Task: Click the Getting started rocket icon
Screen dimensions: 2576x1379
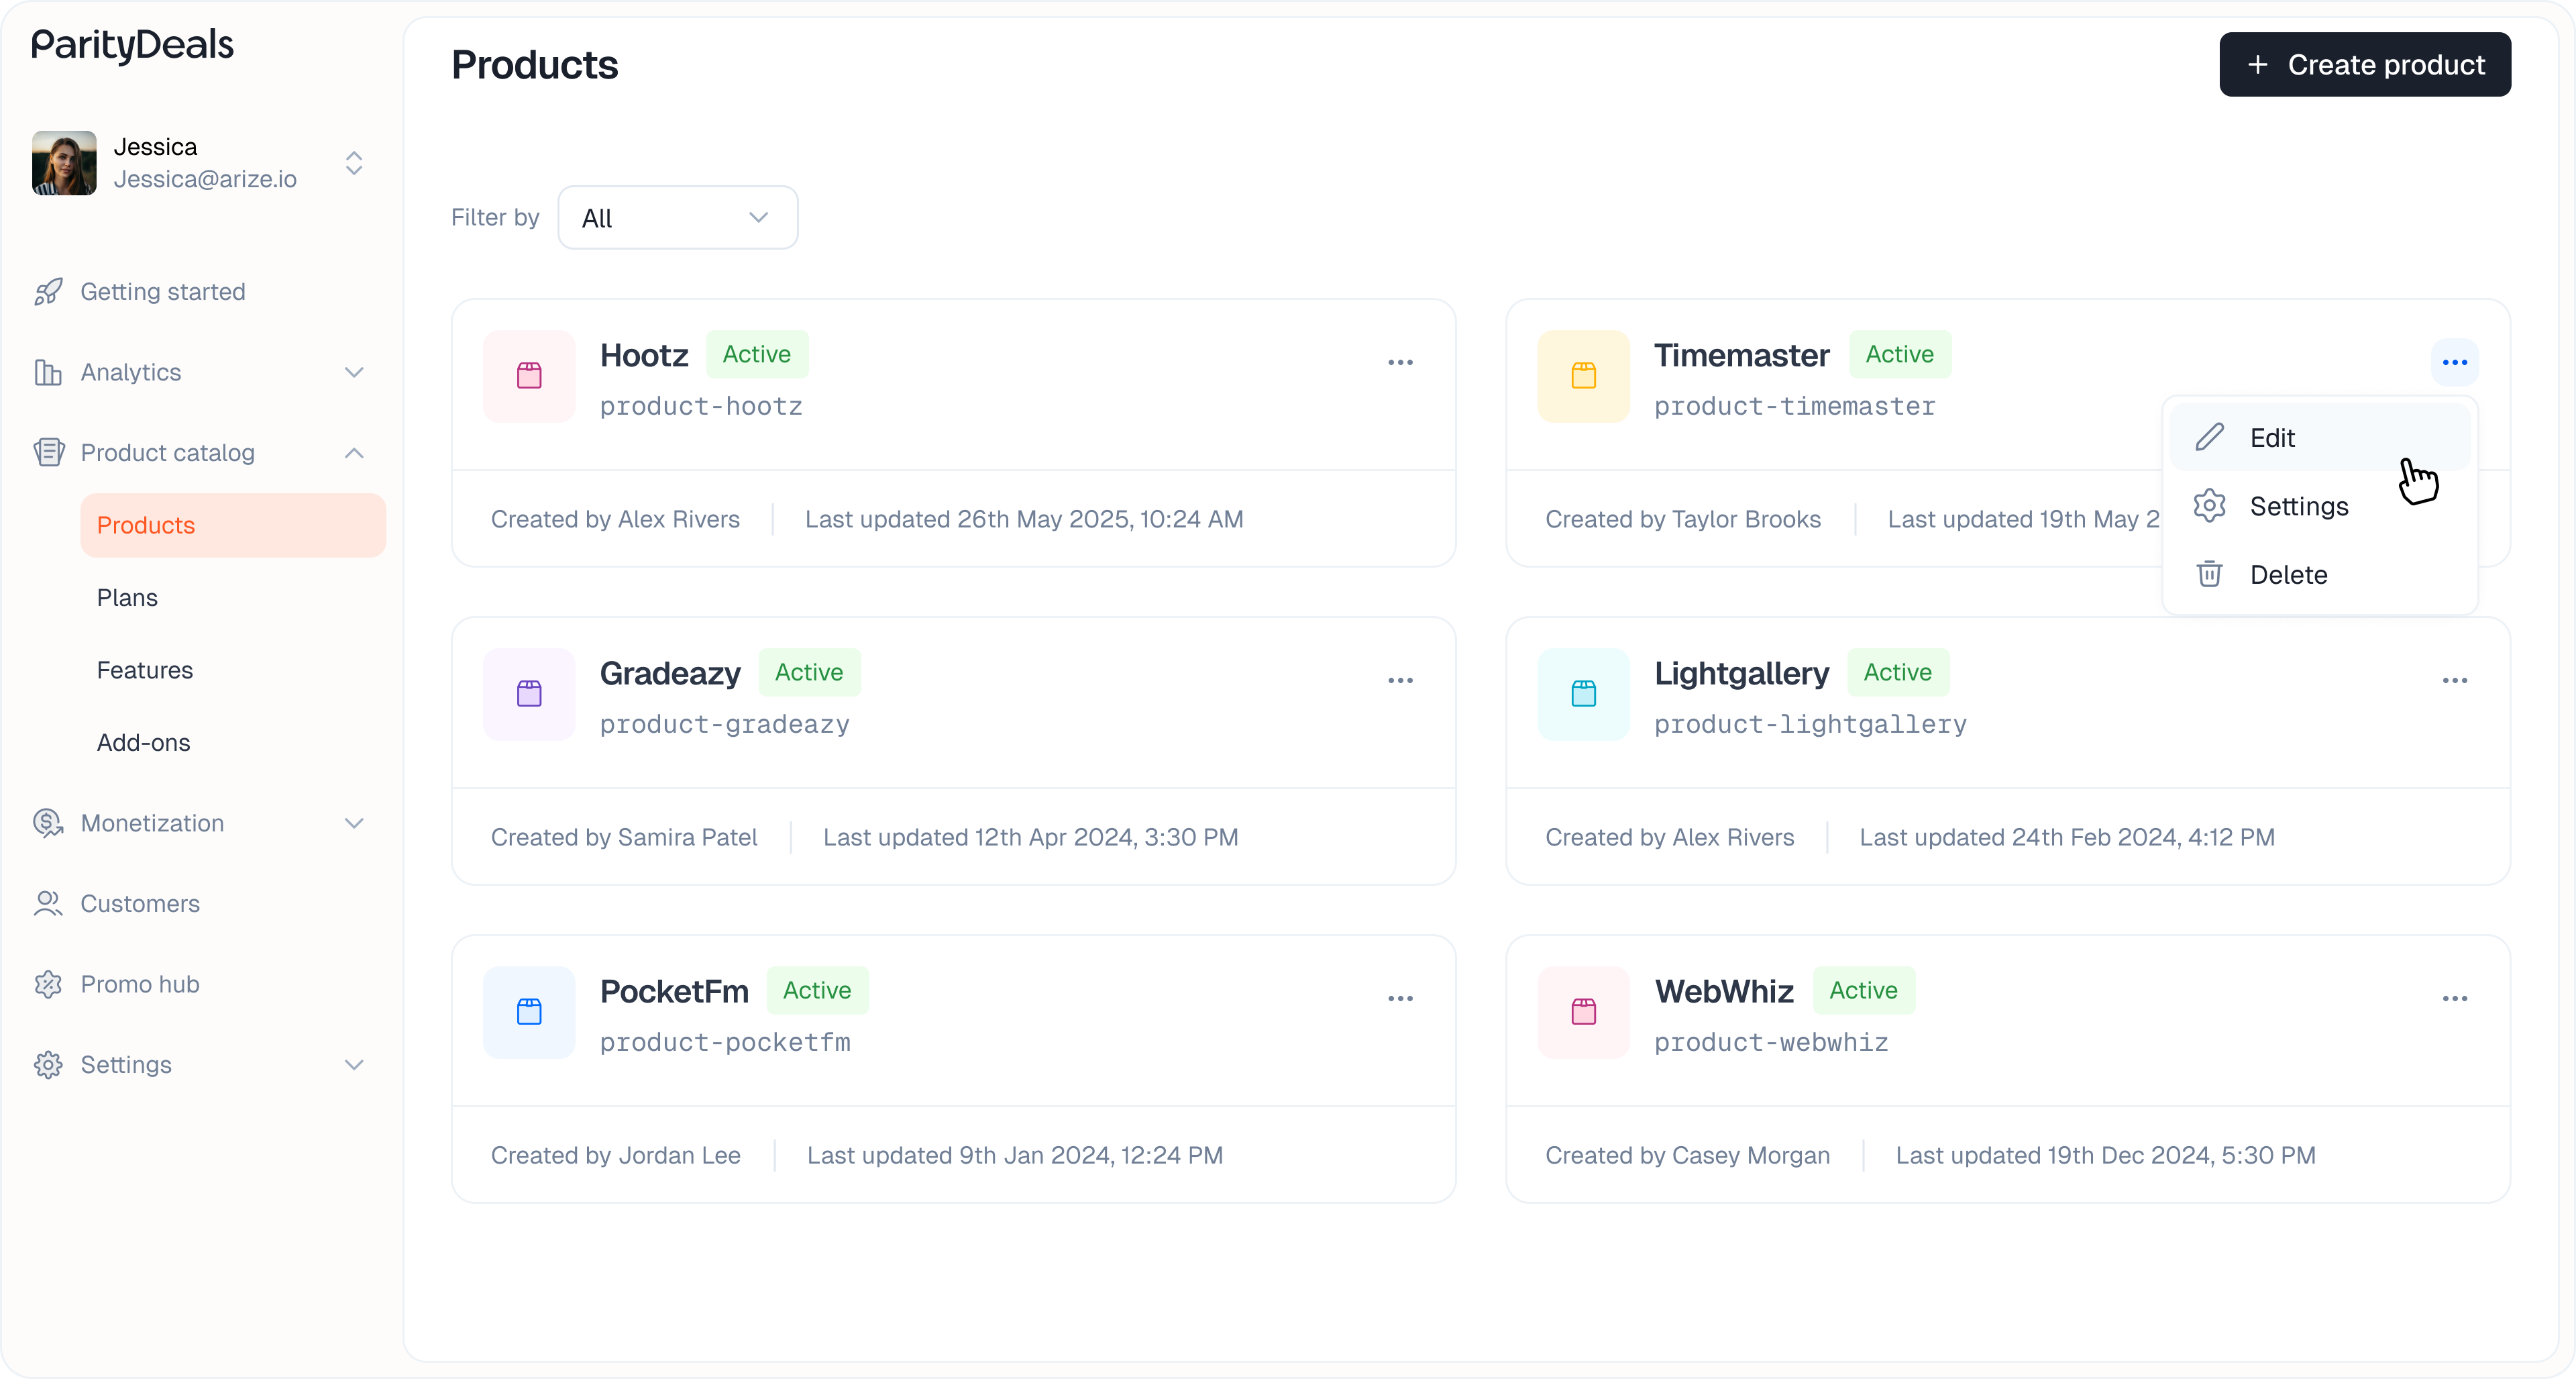Action: pyautogui.click(x=48, y=292)
